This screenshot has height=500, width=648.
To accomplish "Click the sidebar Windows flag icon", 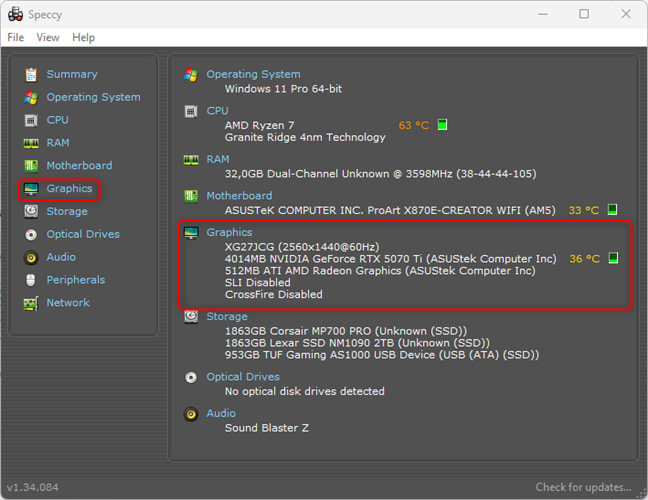I will point(31,98).
